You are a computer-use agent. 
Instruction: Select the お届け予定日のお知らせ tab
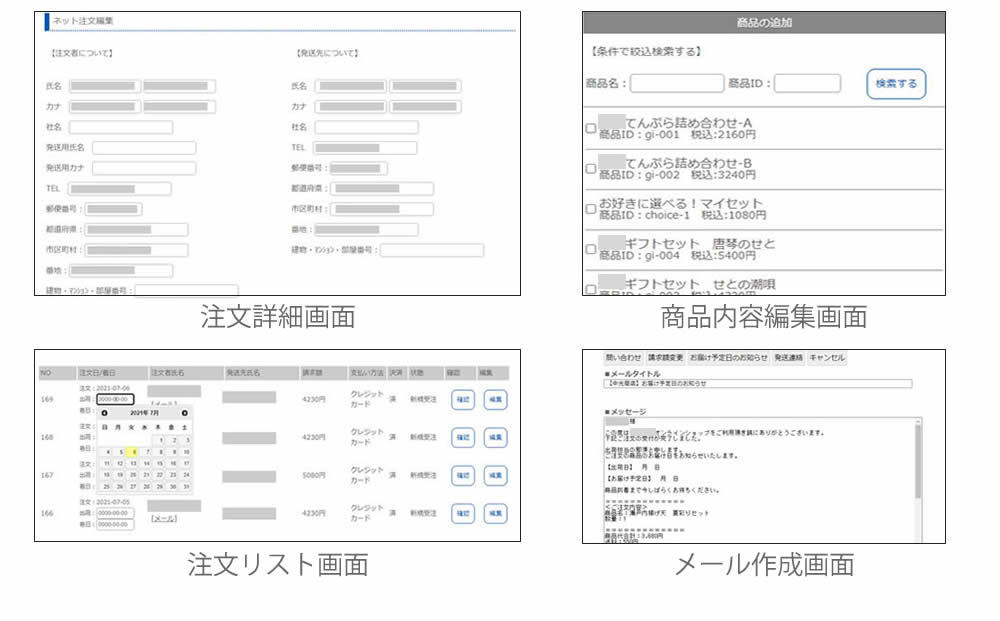(x=726, y=357)
